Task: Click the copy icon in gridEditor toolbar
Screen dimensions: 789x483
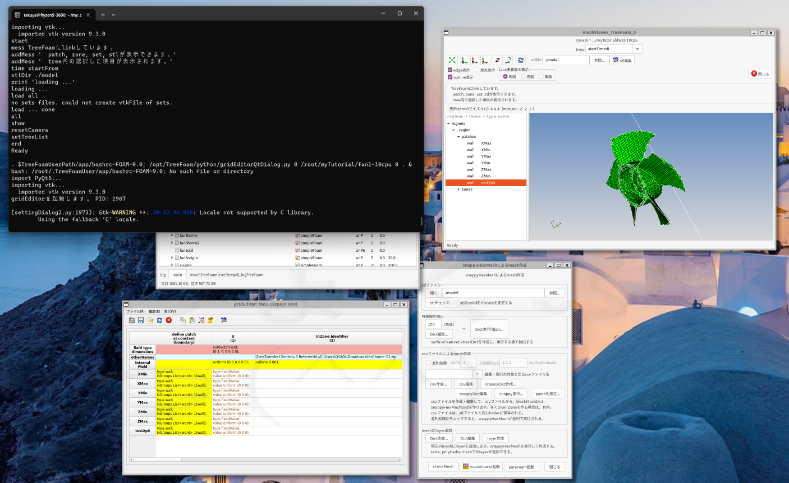Action: click(183, 320)
